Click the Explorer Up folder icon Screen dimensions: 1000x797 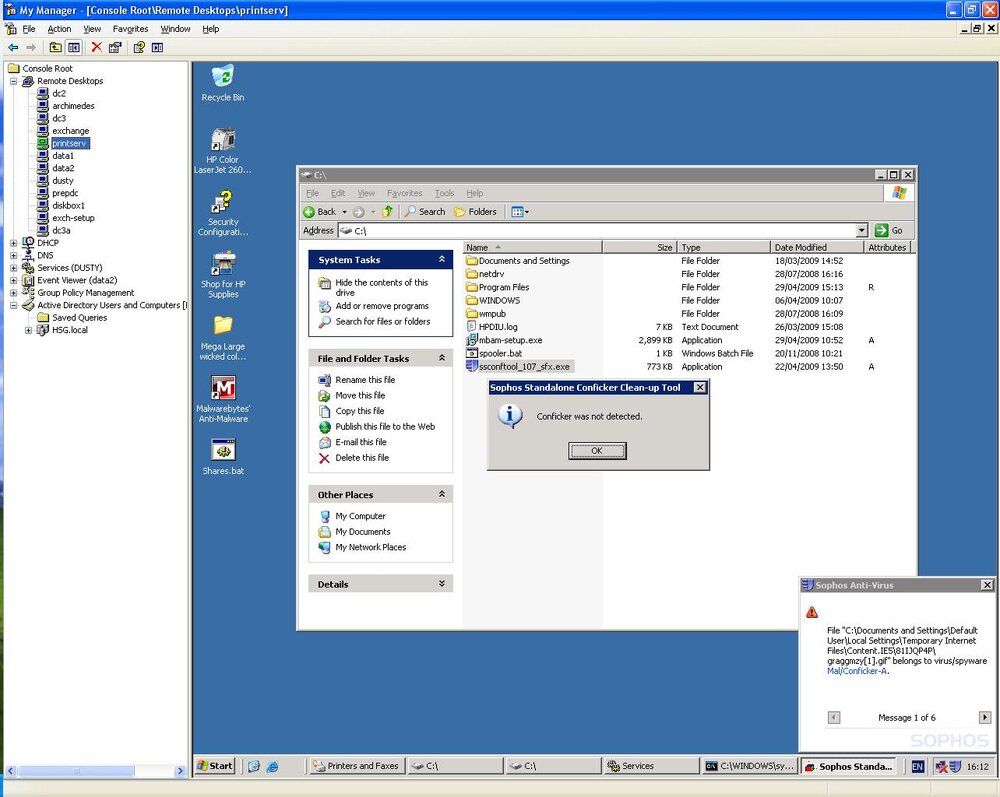point(387,212)
